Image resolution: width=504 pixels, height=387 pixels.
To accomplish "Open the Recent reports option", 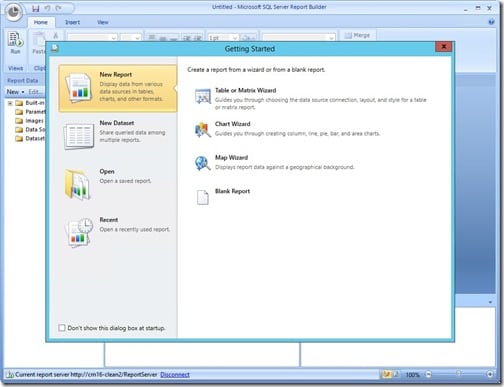I will pyautogui.click(x=117, y=232).
